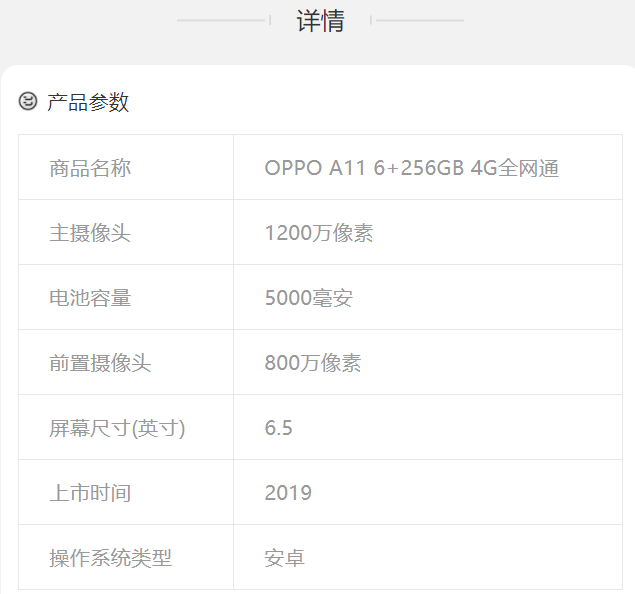Image resolution: width=635 pixels, height=594 pixels.
Task: Select the 1200万像素 value
Action: pyautogui.click(x=319, y=233)
